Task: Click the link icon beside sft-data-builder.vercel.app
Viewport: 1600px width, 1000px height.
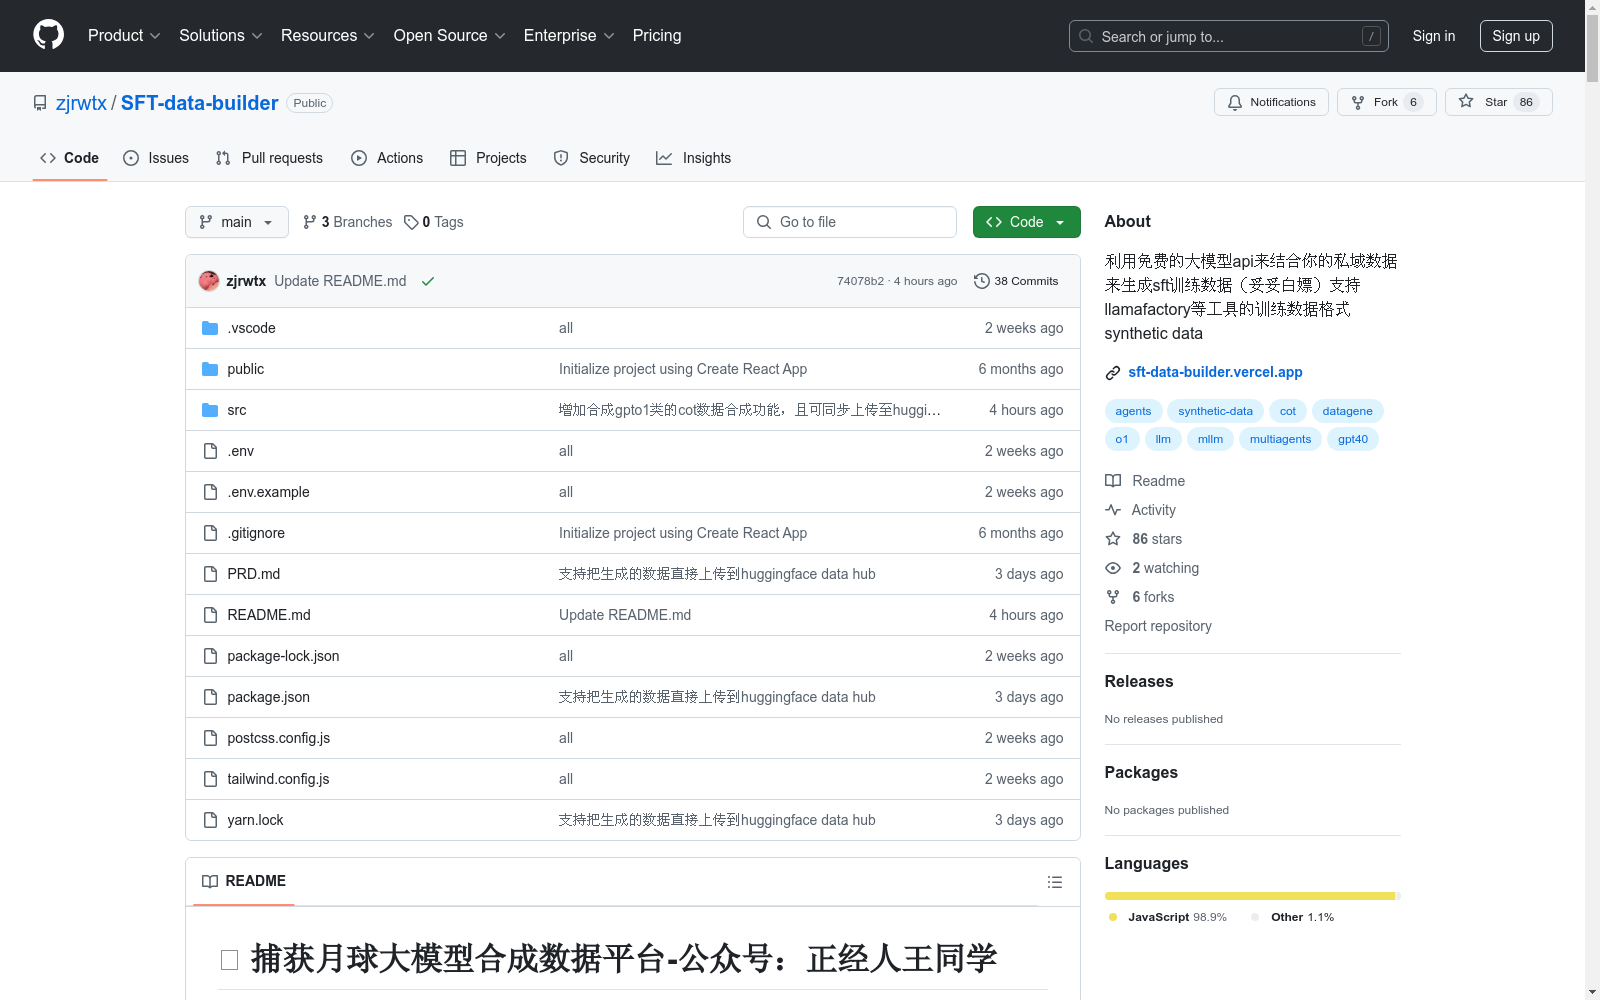Action: click(1113, 373)
